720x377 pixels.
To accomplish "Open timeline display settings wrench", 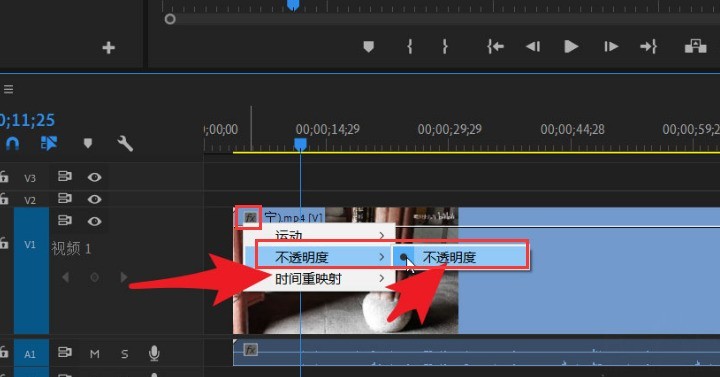I will pos(125,143).
